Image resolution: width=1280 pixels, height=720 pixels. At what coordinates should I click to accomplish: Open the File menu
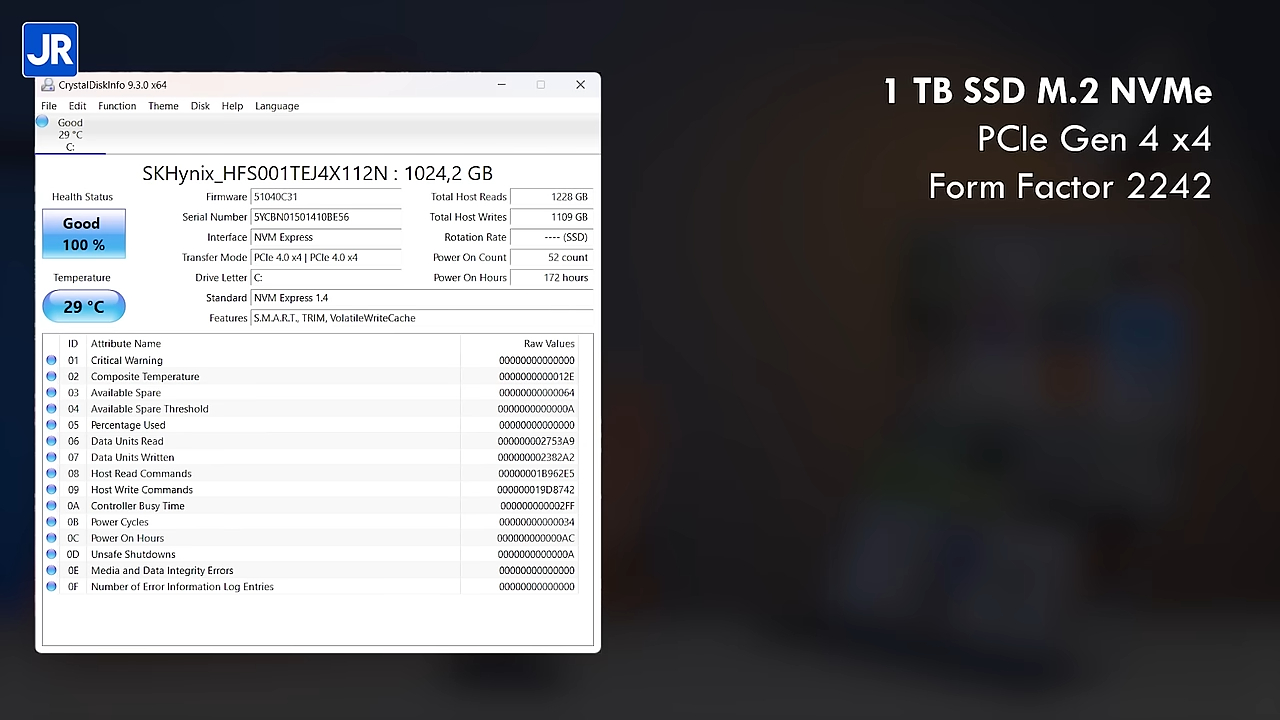click(x=49, y=106)
